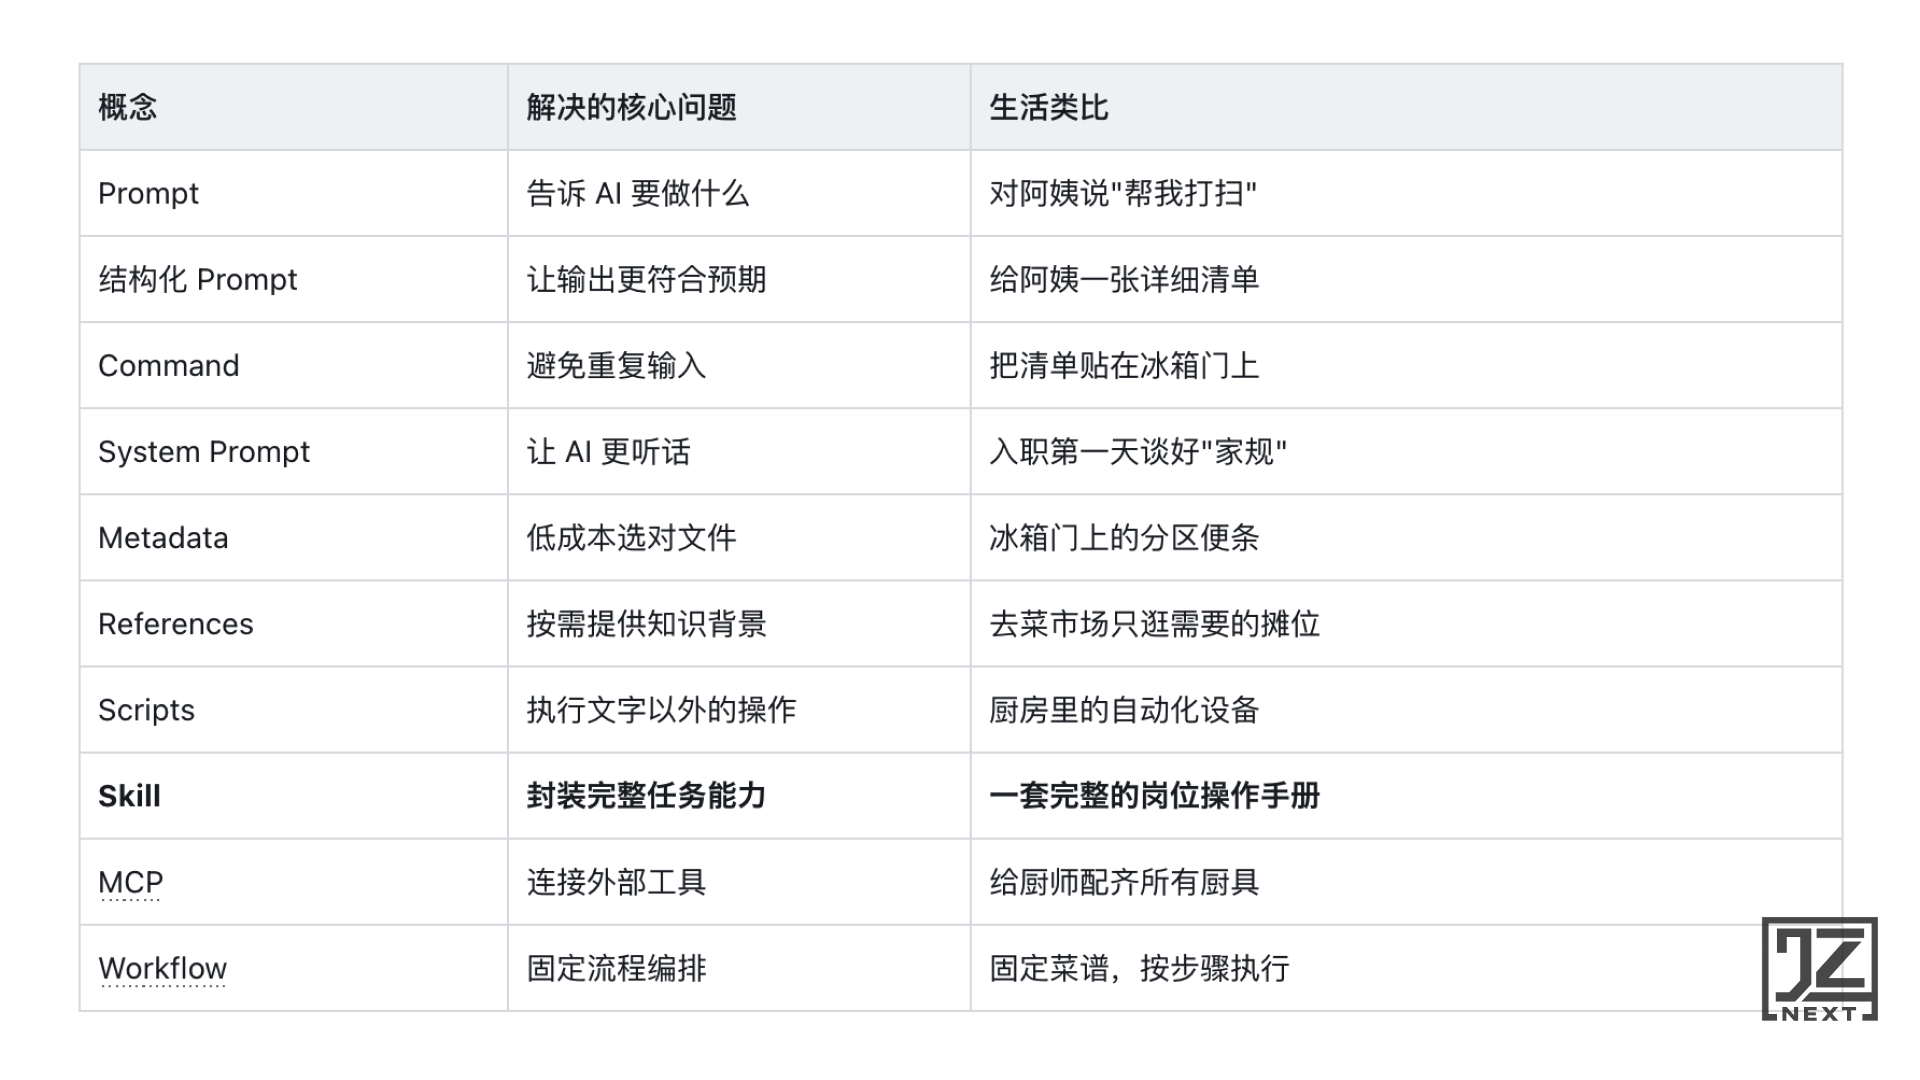Screen dimensions: 1920x1080
Task: Select the 一套完整的岗位操作手册 cell
Action: click(1155, 796)
